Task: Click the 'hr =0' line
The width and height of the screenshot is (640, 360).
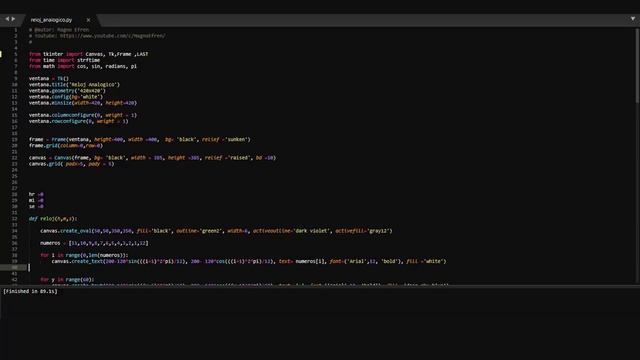Action: point(36,194)
